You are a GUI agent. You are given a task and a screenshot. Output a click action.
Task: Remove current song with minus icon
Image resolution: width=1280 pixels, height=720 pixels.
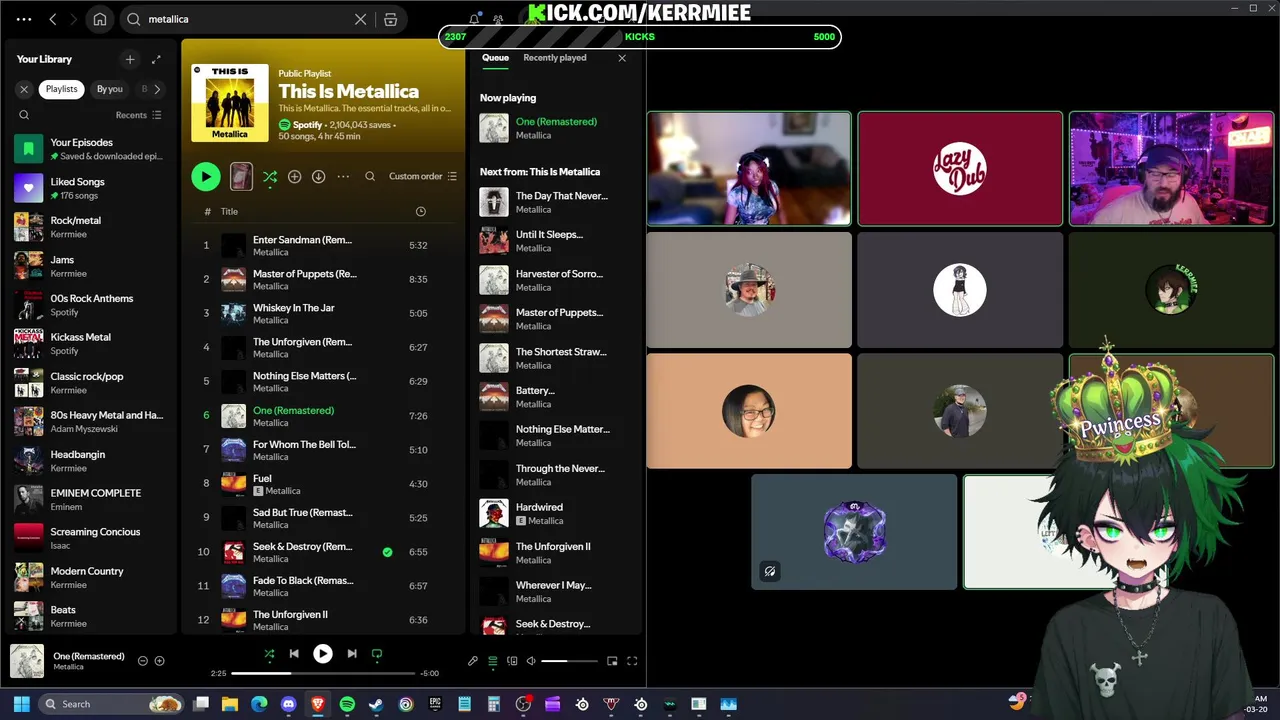point(142,661)
